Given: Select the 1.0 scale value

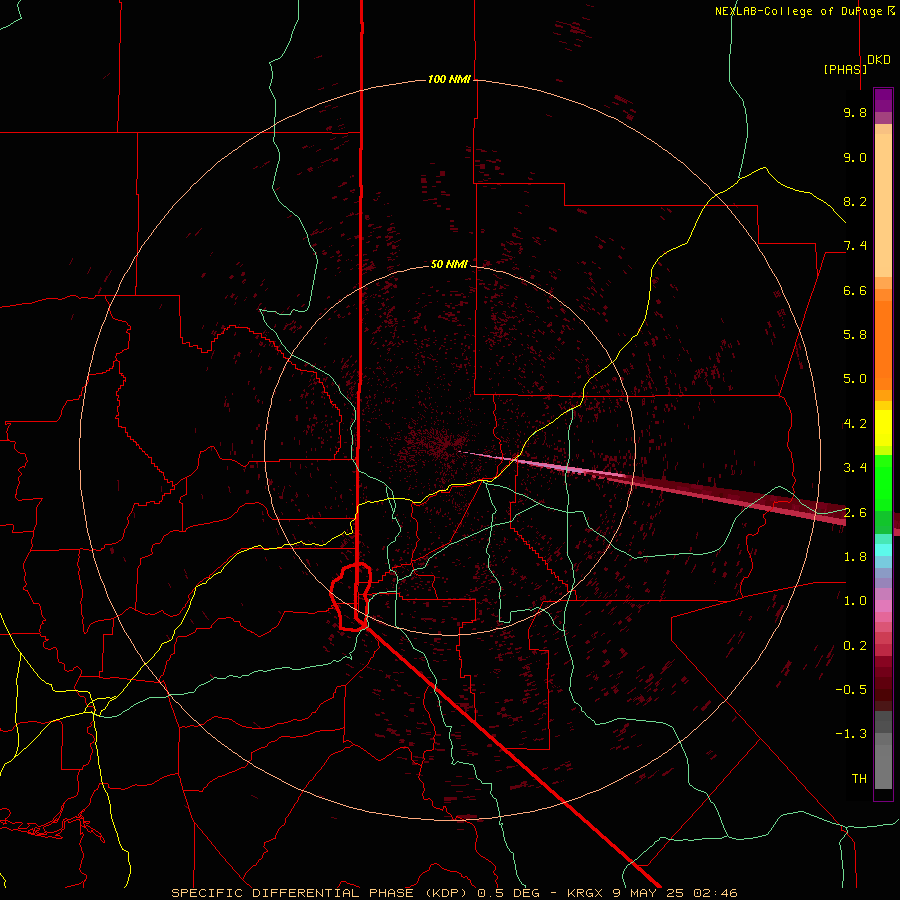Looking at the screenshot, I should [x=855, y=601].
